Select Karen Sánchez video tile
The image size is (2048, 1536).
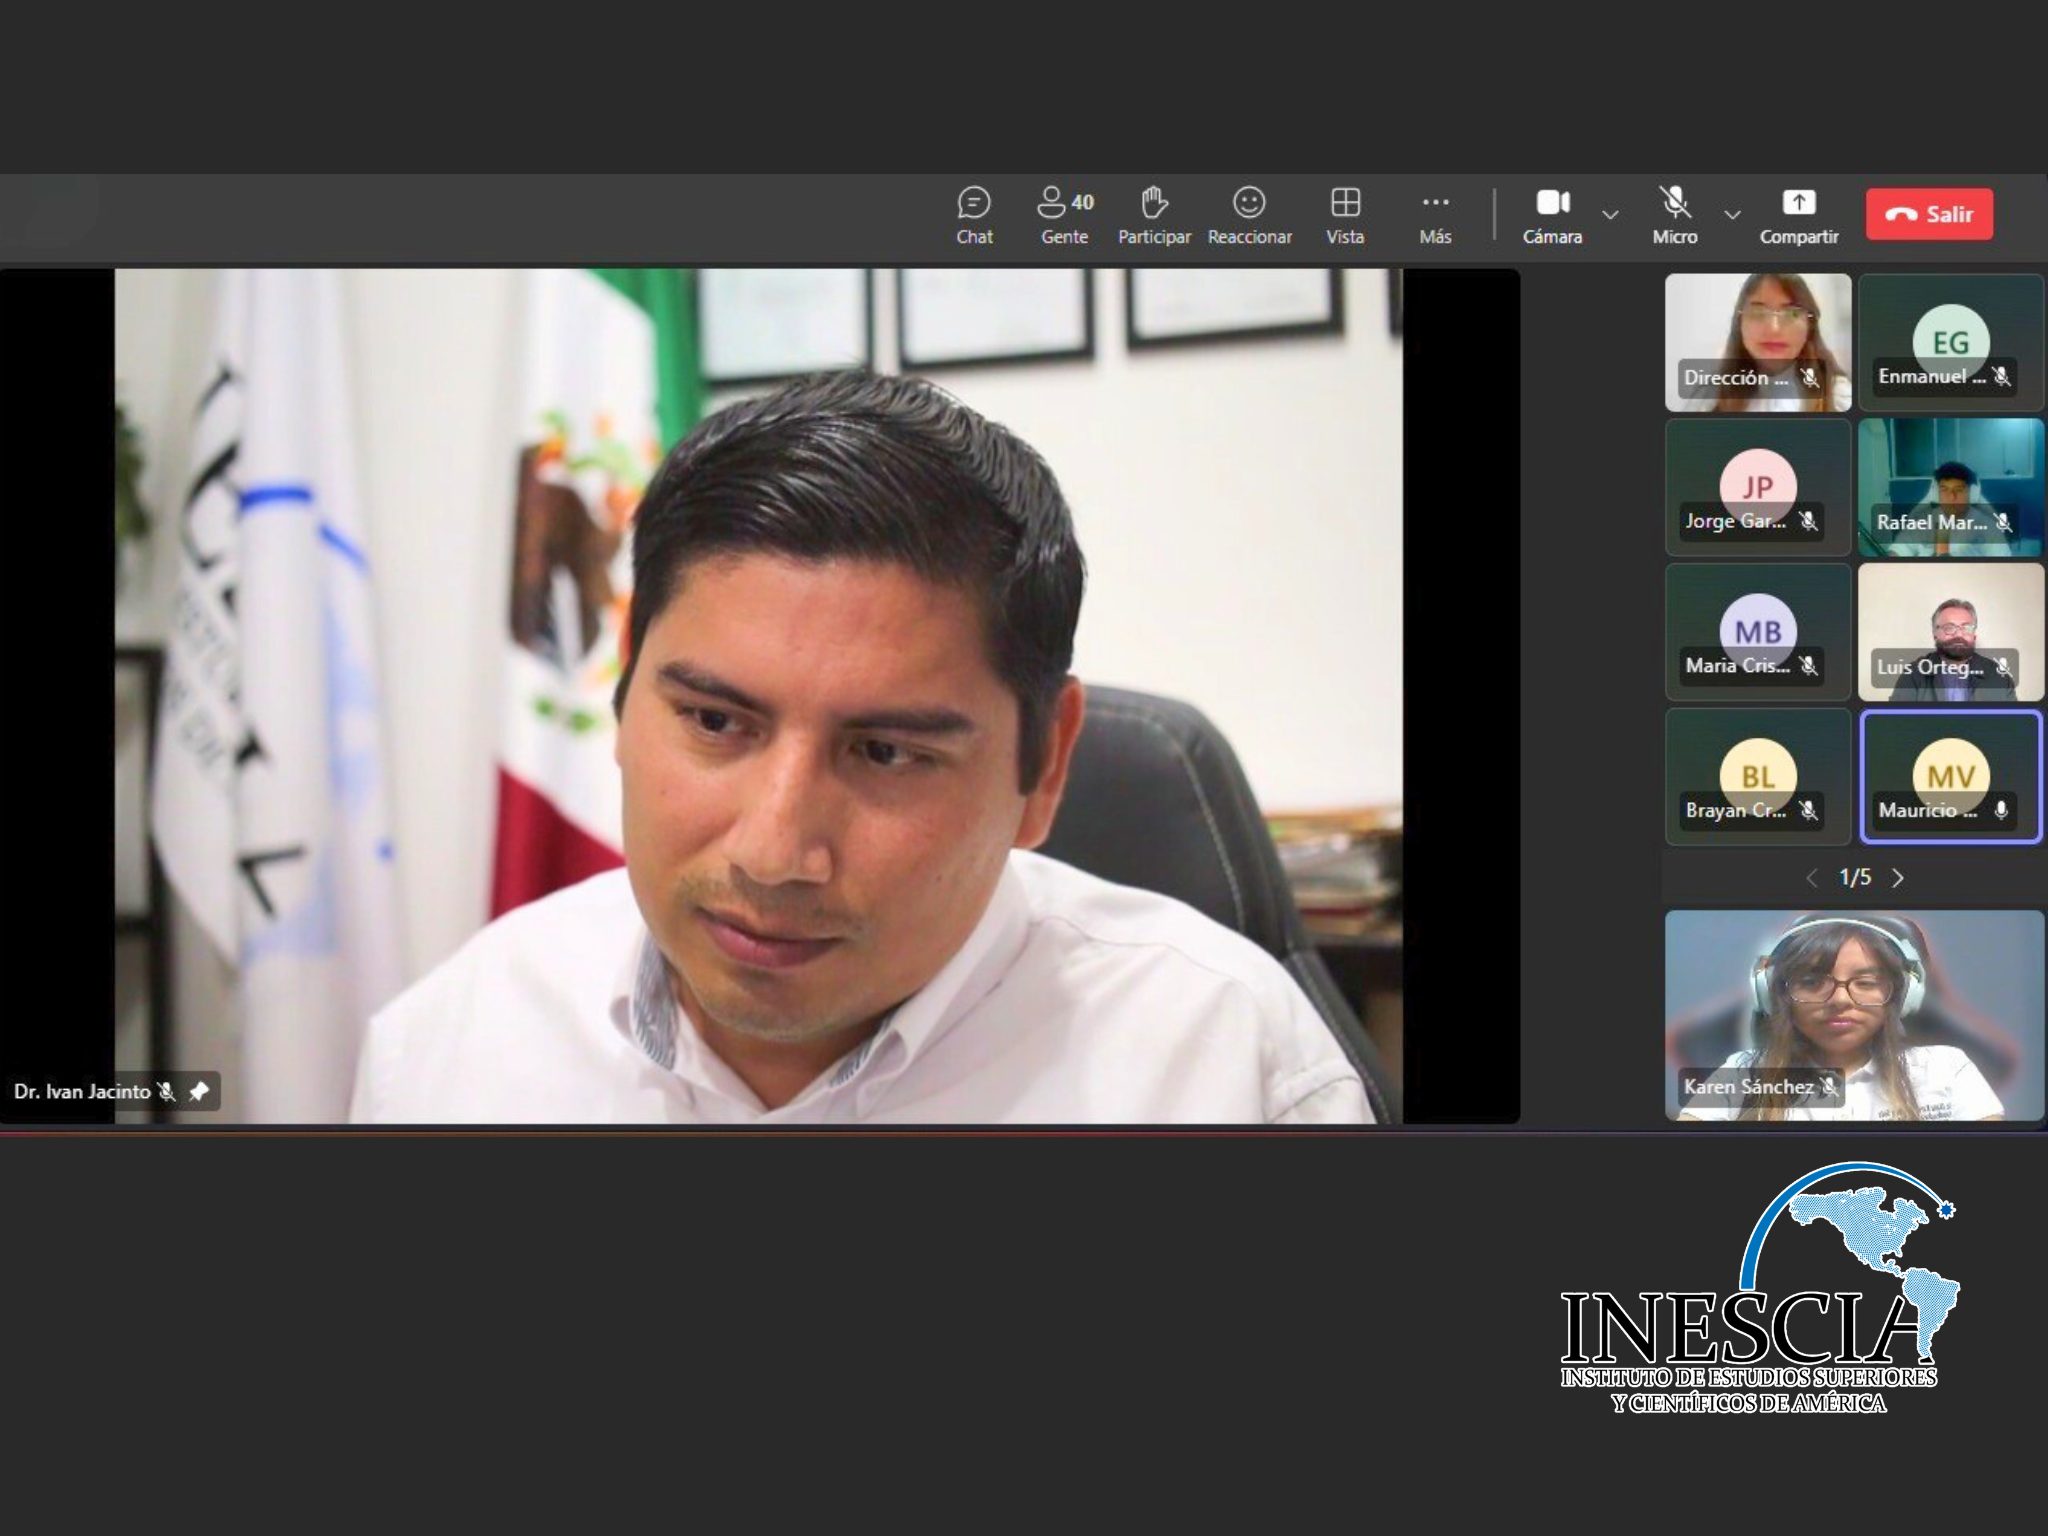click(1854, 1015)
